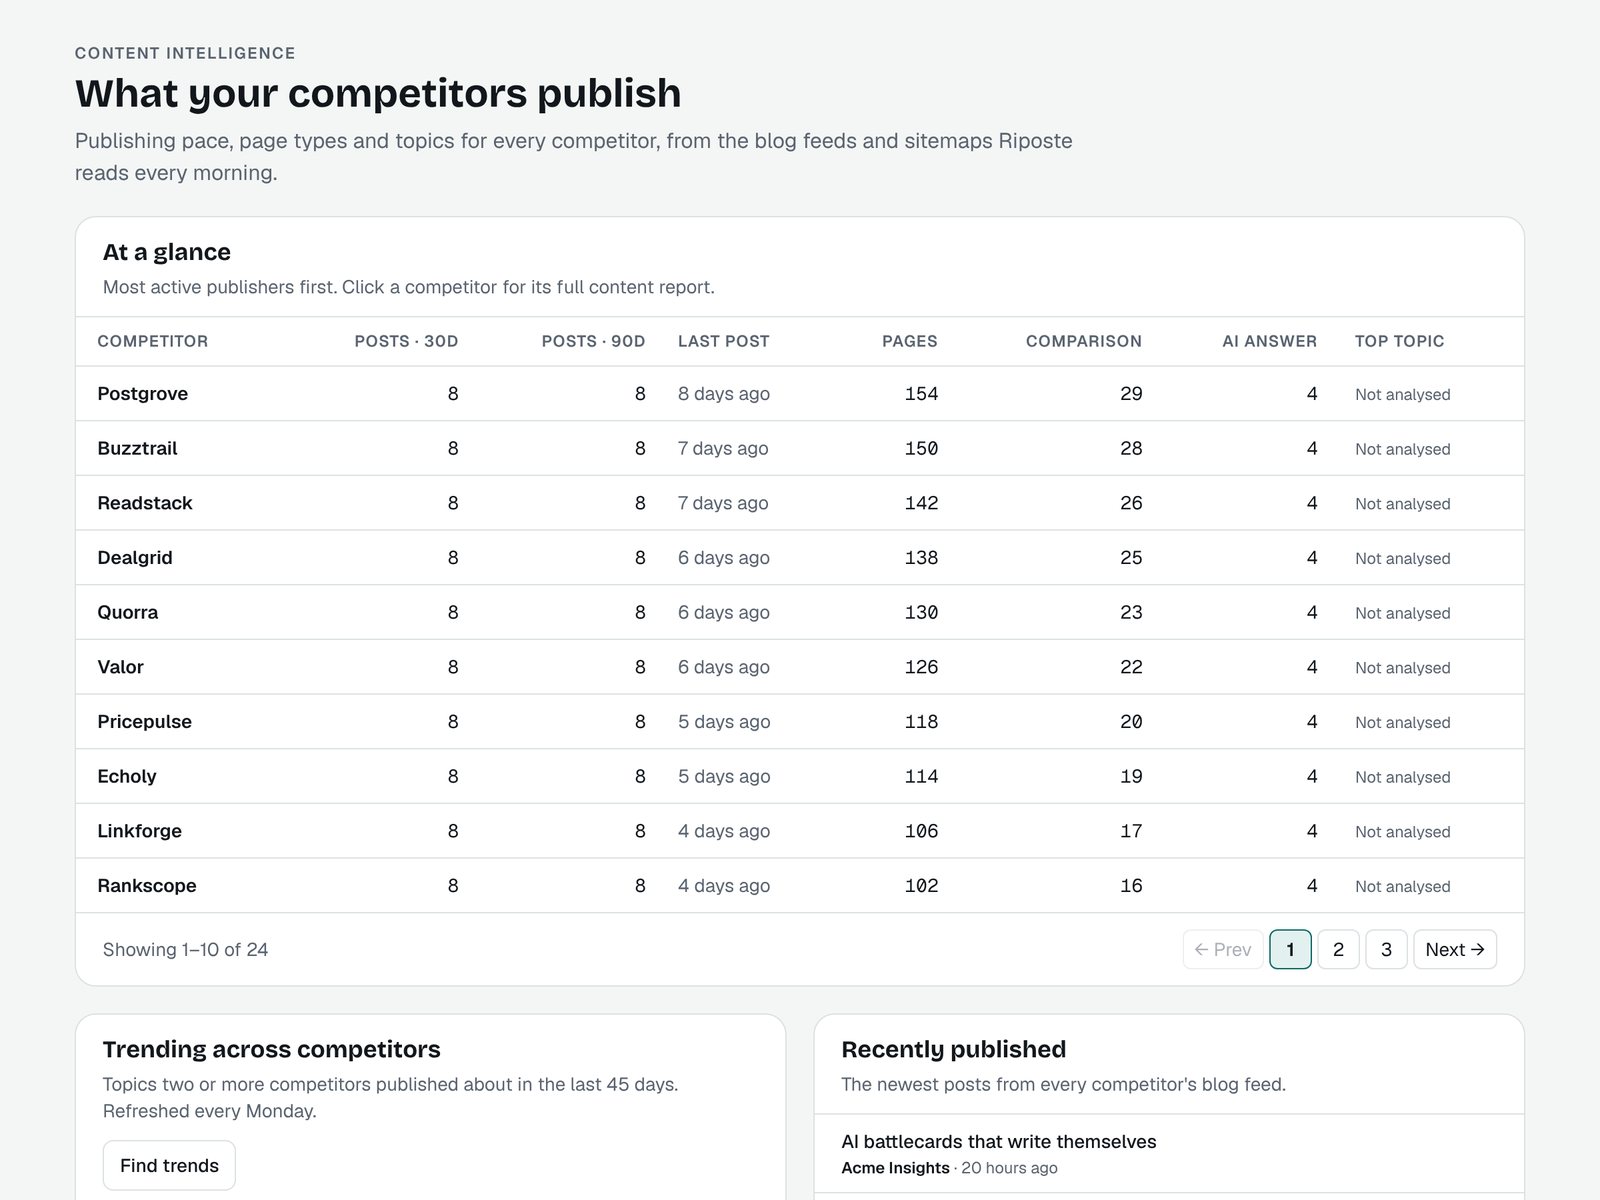1600x1200 pixels.
Task: Go to page 2 of competitors
Action: [x=1338, y=949]
